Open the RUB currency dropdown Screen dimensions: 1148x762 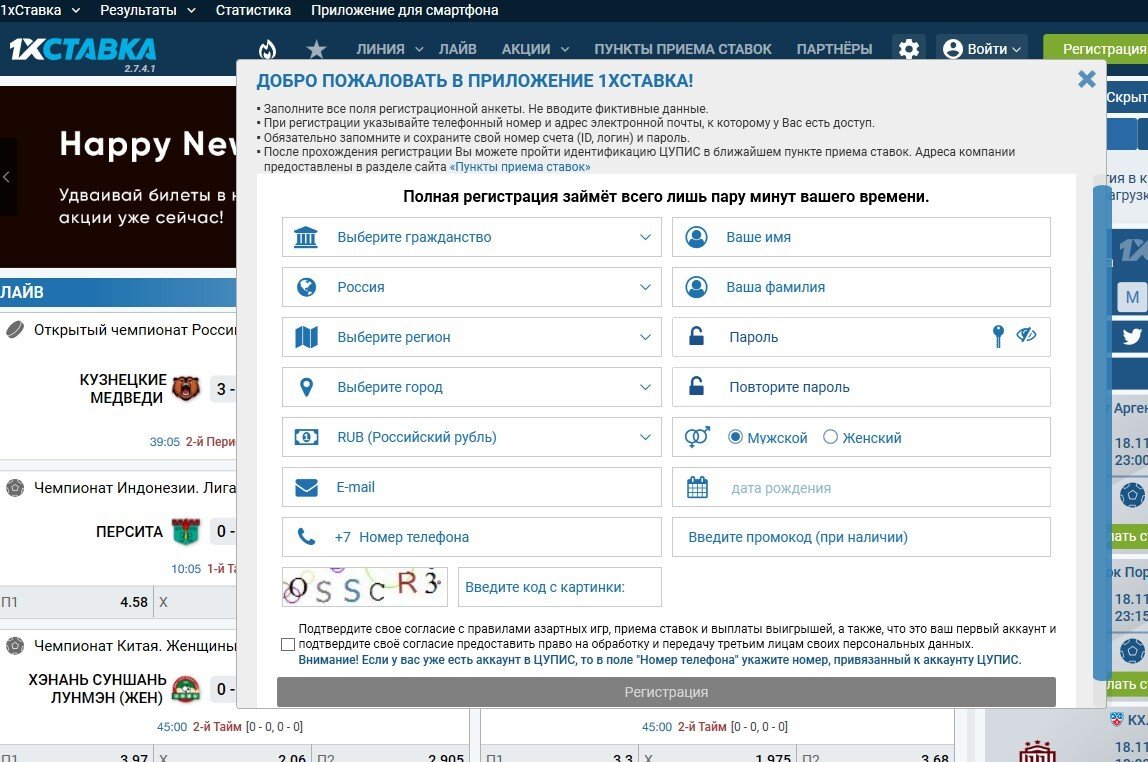pos(471,437)
